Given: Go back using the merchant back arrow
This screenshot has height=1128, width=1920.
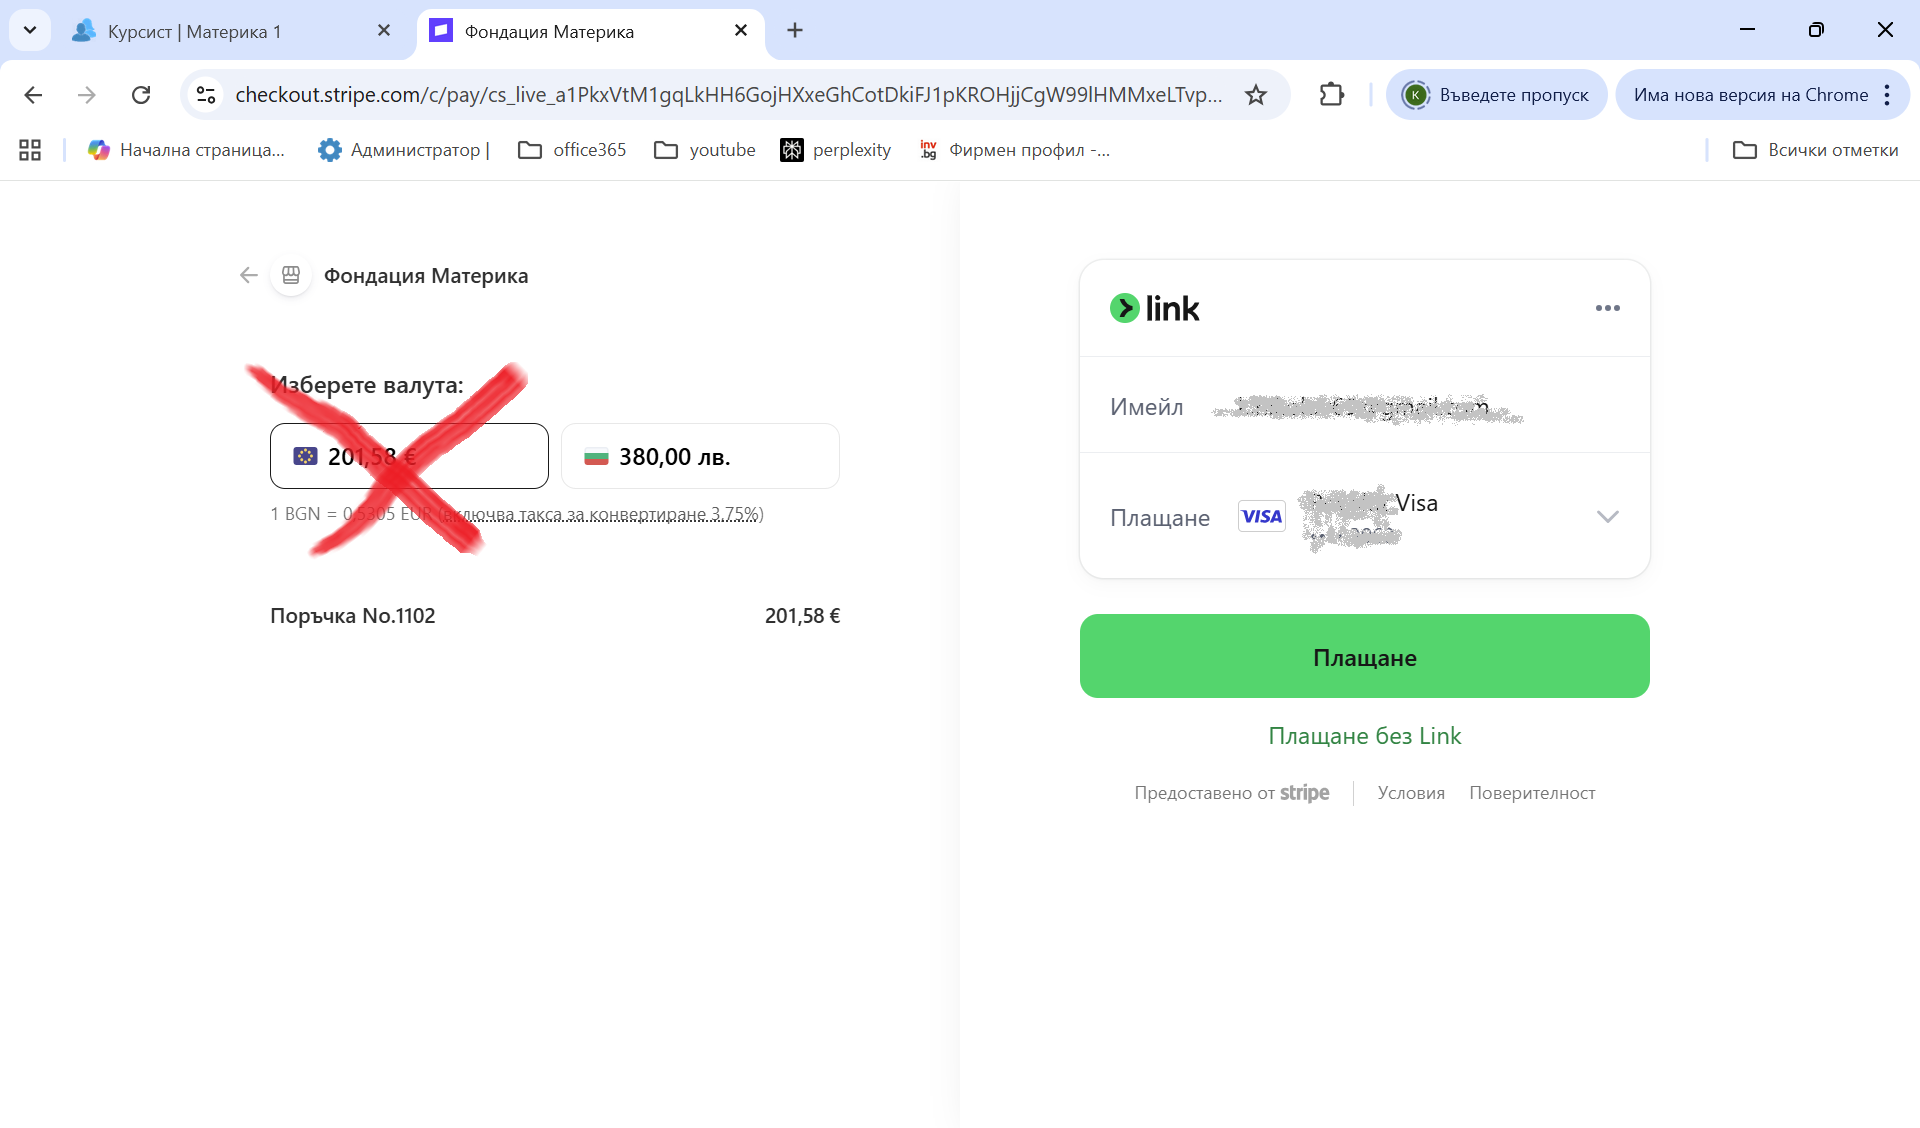Looking at the screenshot, I should click(x=249, y=275).
